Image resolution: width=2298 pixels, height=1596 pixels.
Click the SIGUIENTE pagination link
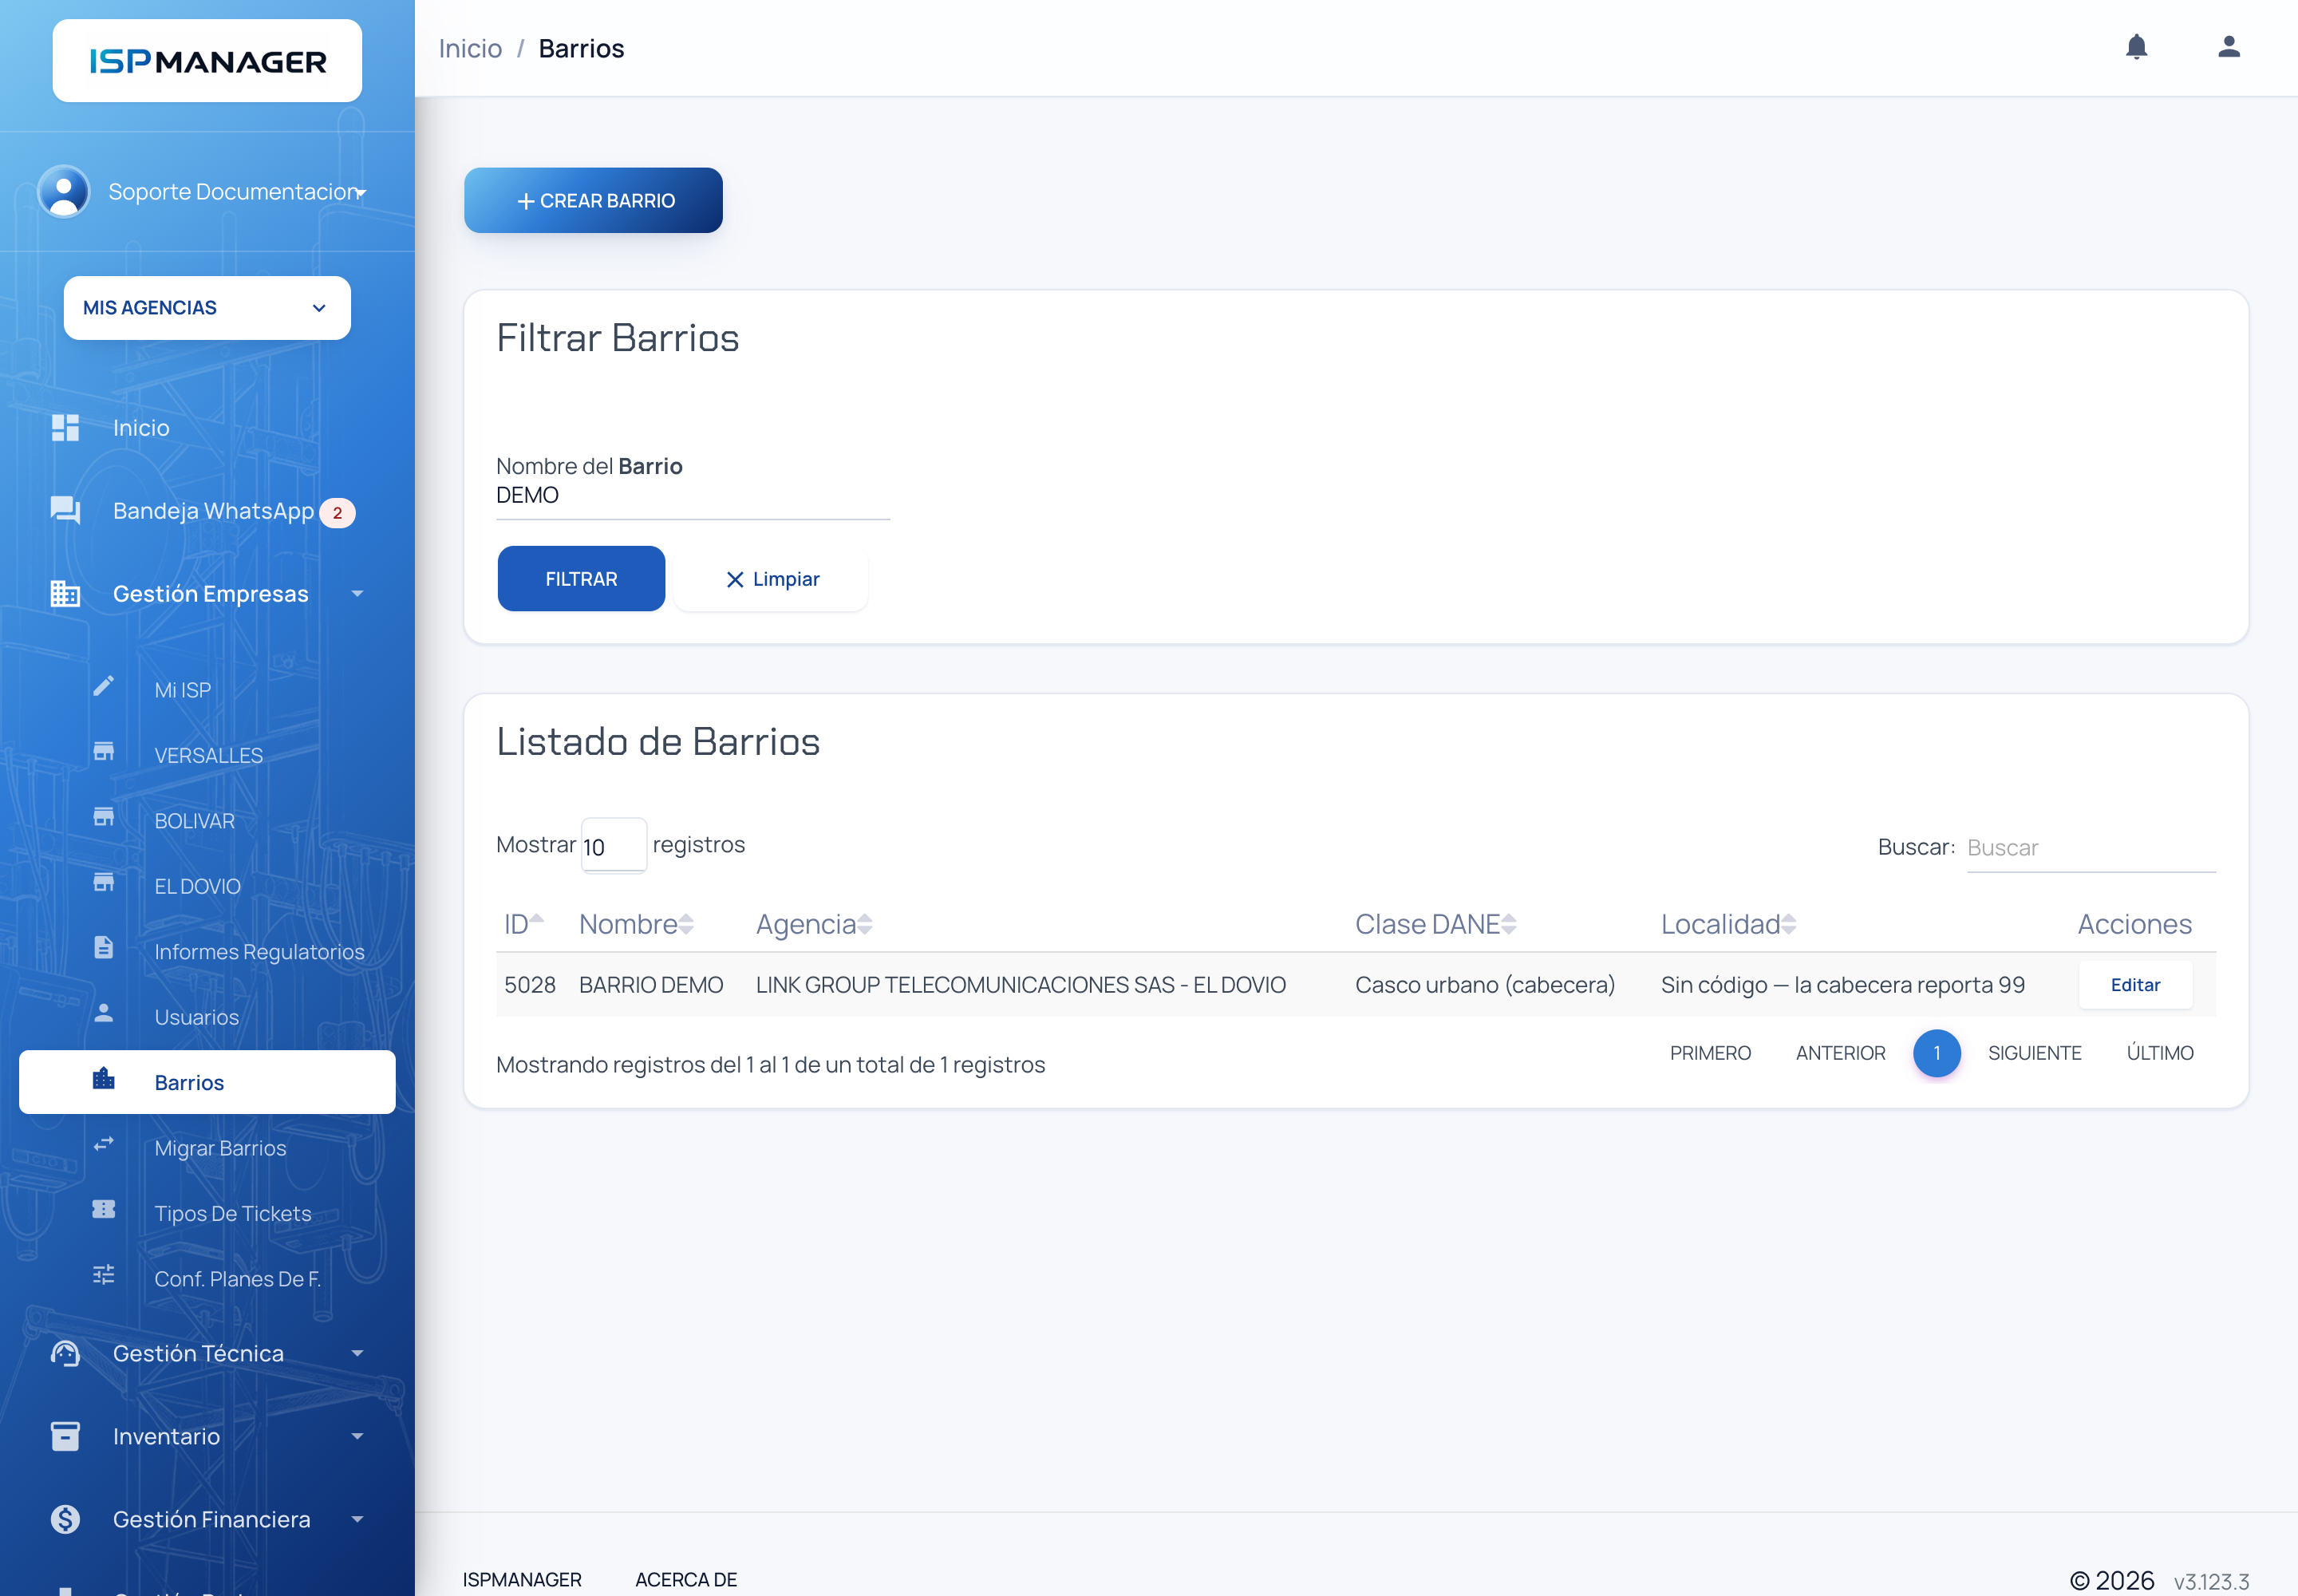2034,1053
